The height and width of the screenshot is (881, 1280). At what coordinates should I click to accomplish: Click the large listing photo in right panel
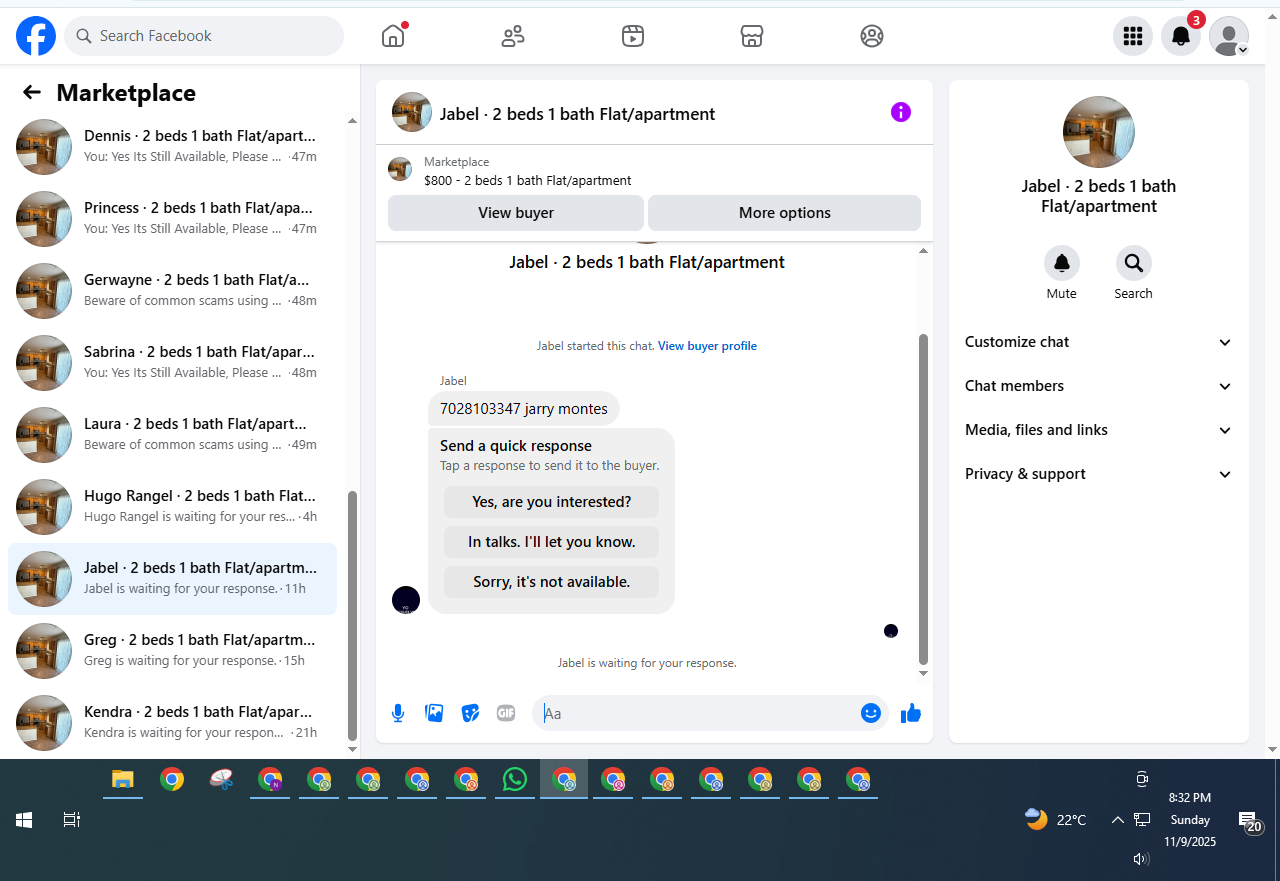coord(1099,132)
